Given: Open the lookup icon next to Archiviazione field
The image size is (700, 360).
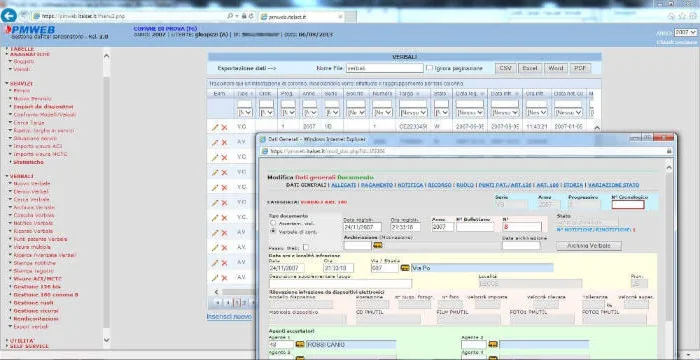Looking at the screenshot, I should [378, 245].
